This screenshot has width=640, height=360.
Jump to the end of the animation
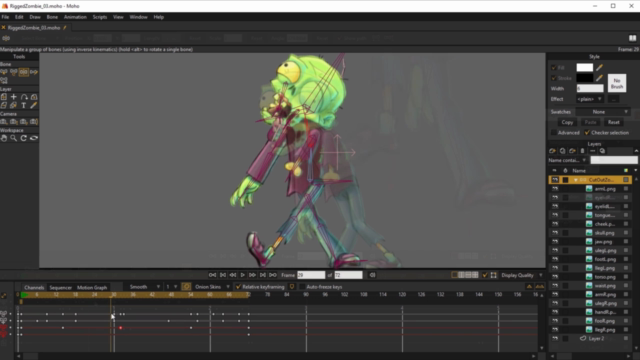(273, 275)
